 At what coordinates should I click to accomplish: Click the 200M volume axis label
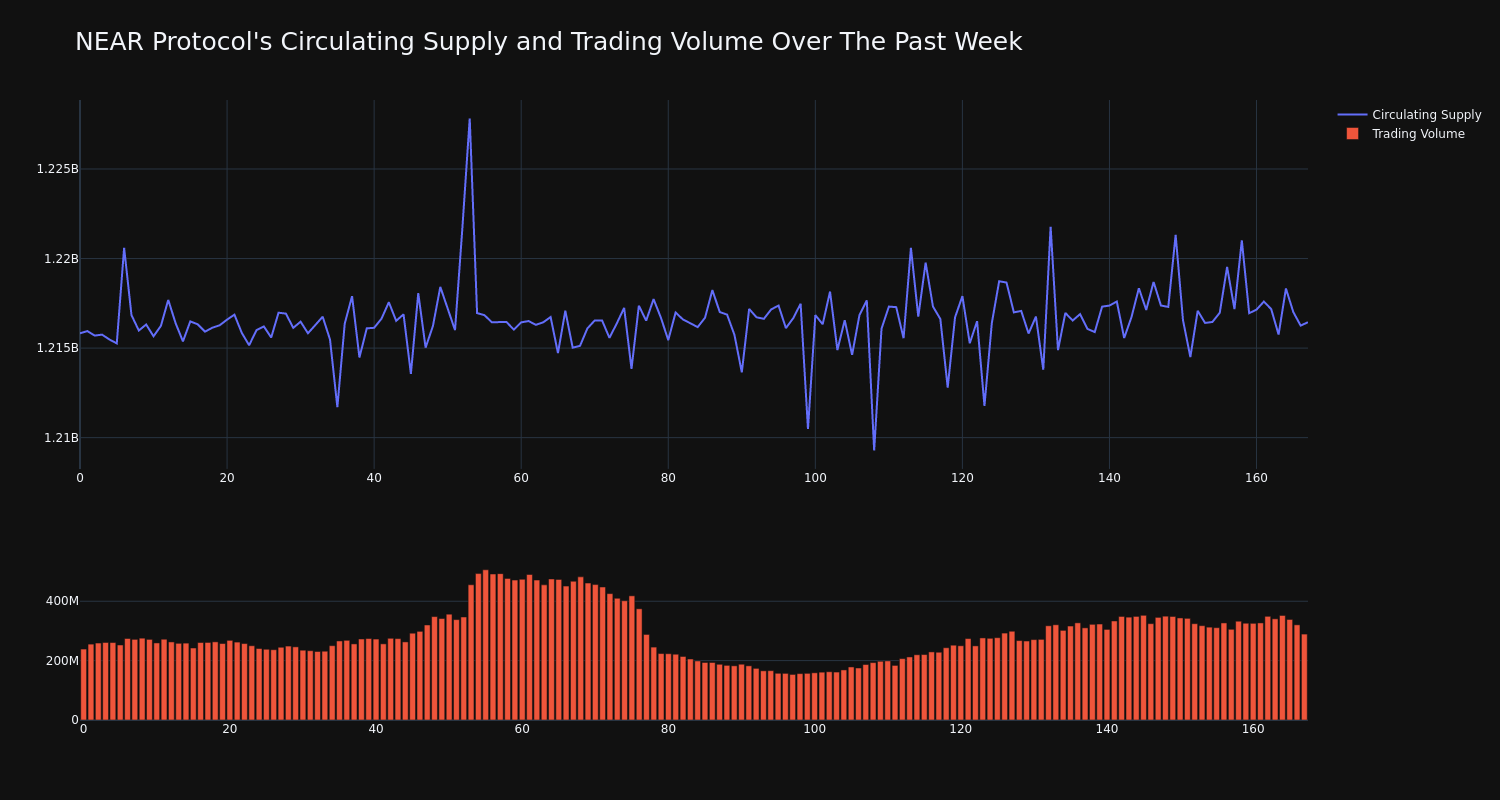61,661
